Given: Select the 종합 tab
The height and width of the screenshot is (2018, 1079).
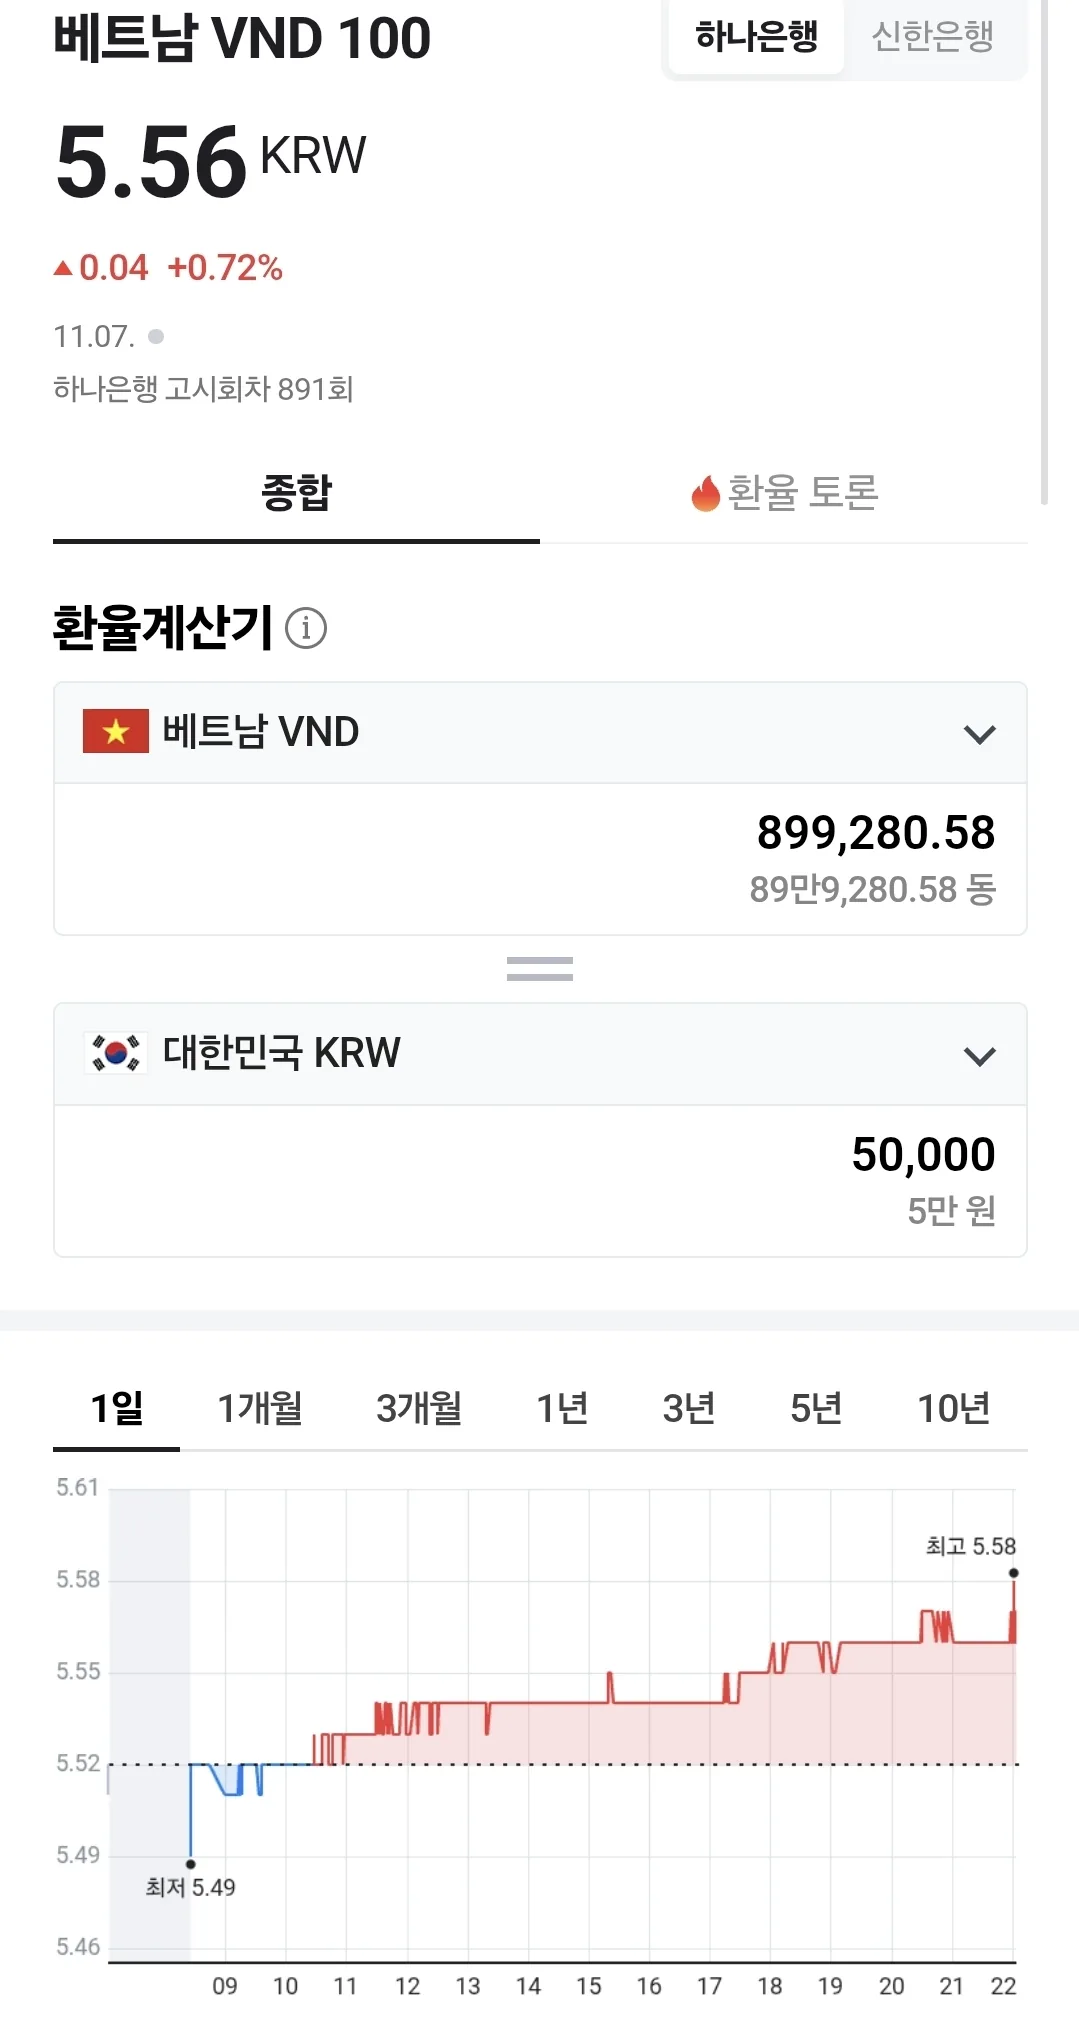Looking at the screenshot, I should (296, 493).
